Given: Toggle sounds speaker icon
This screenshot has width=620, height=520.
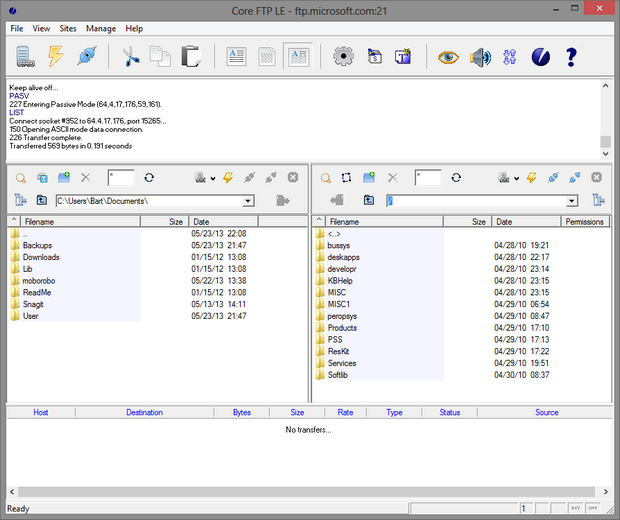Looking at the screenshot, I should tap(480, 57).
